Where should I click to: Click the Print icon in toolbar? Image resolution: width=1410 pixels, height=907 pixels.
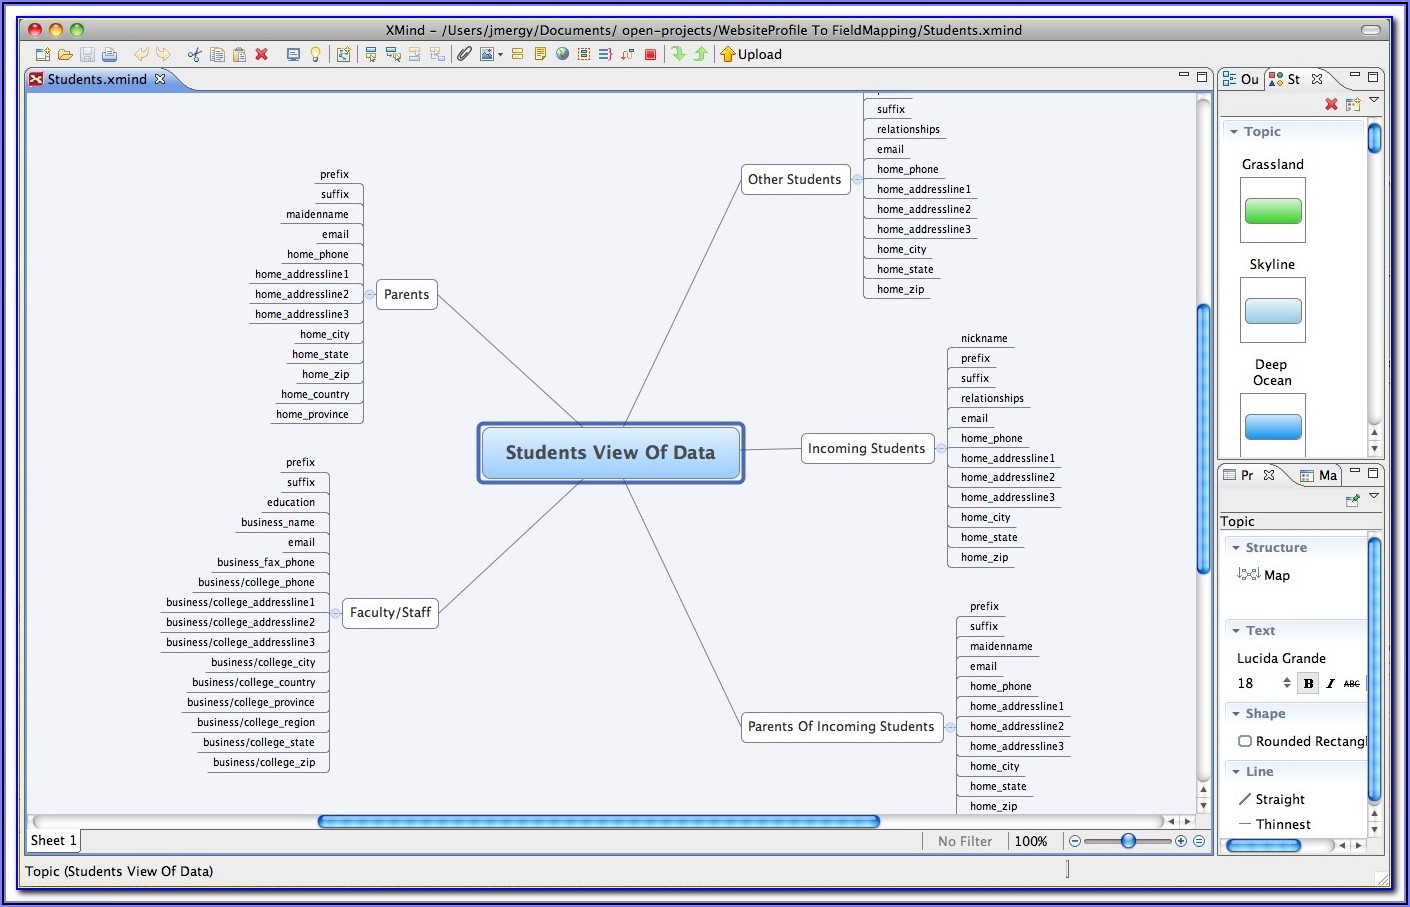click(109, 55)
